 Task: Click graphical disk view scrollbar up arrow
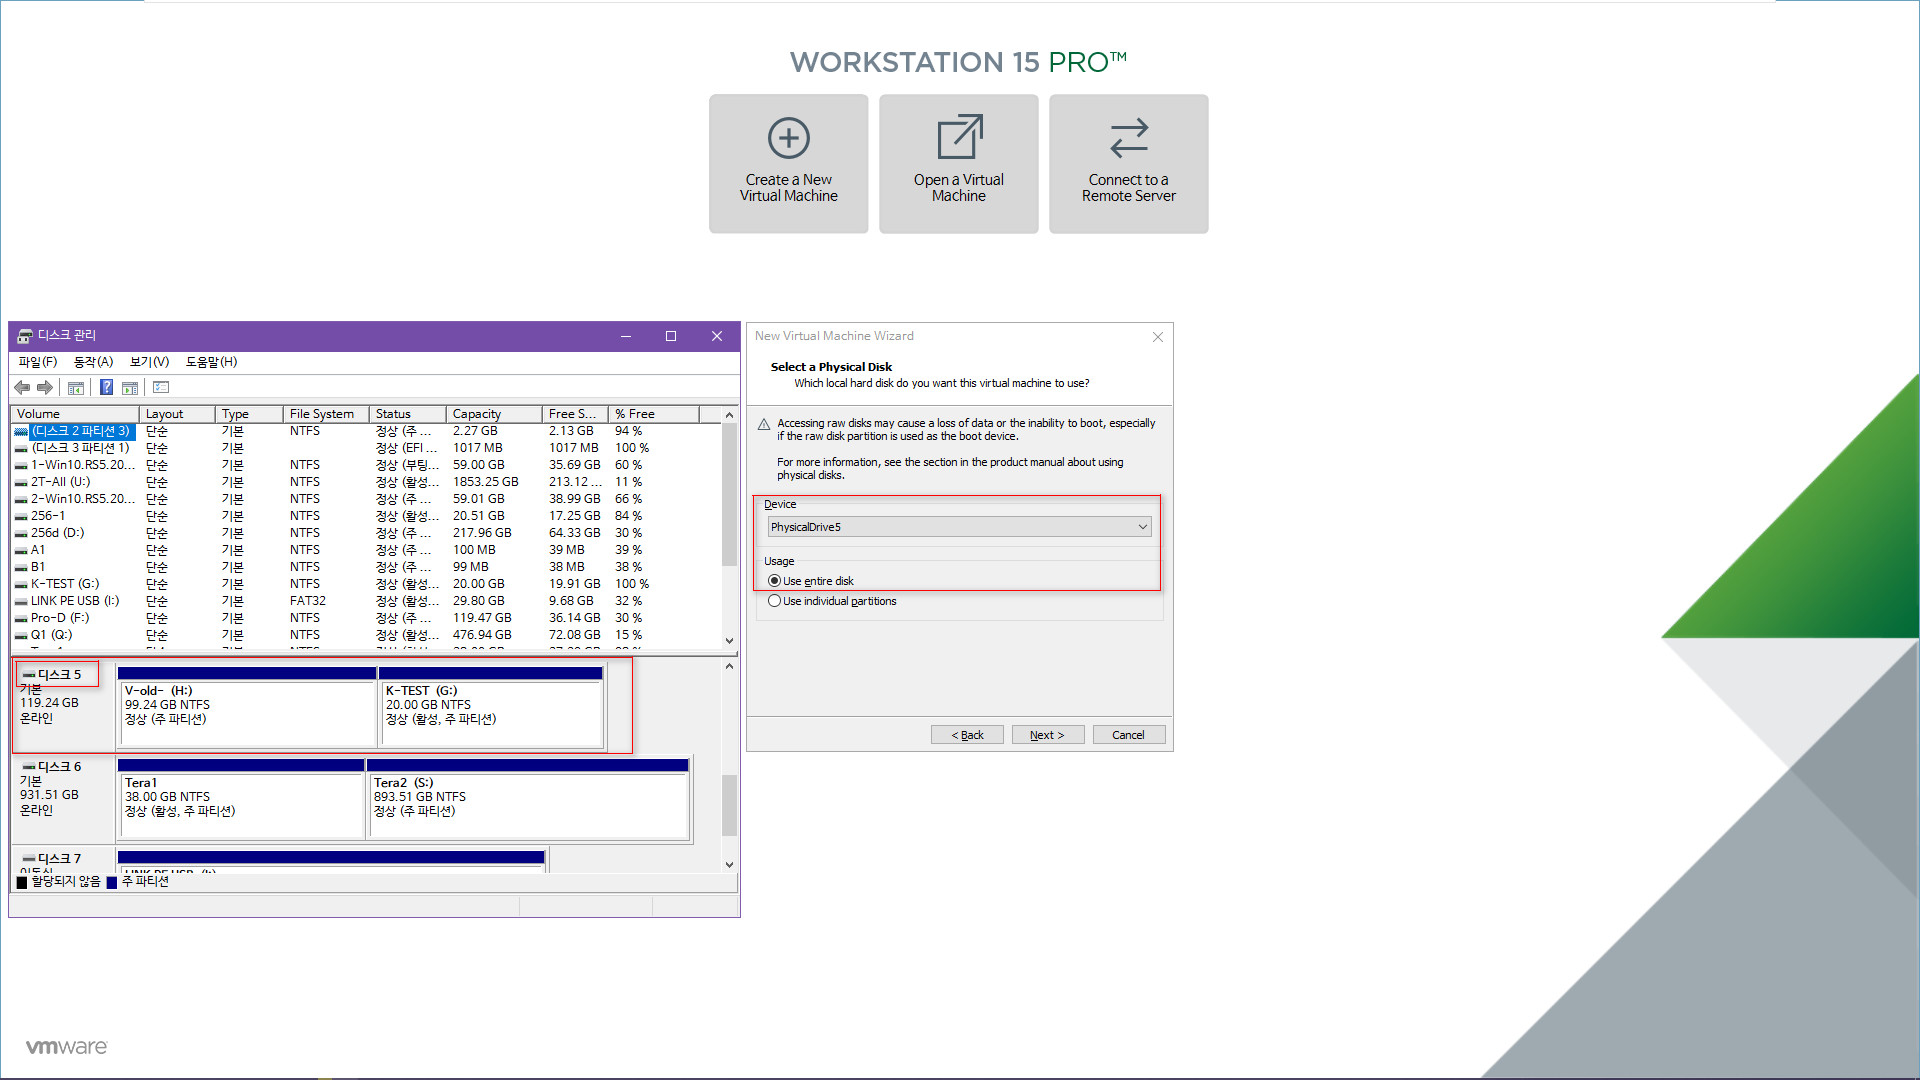pos(729,666)
